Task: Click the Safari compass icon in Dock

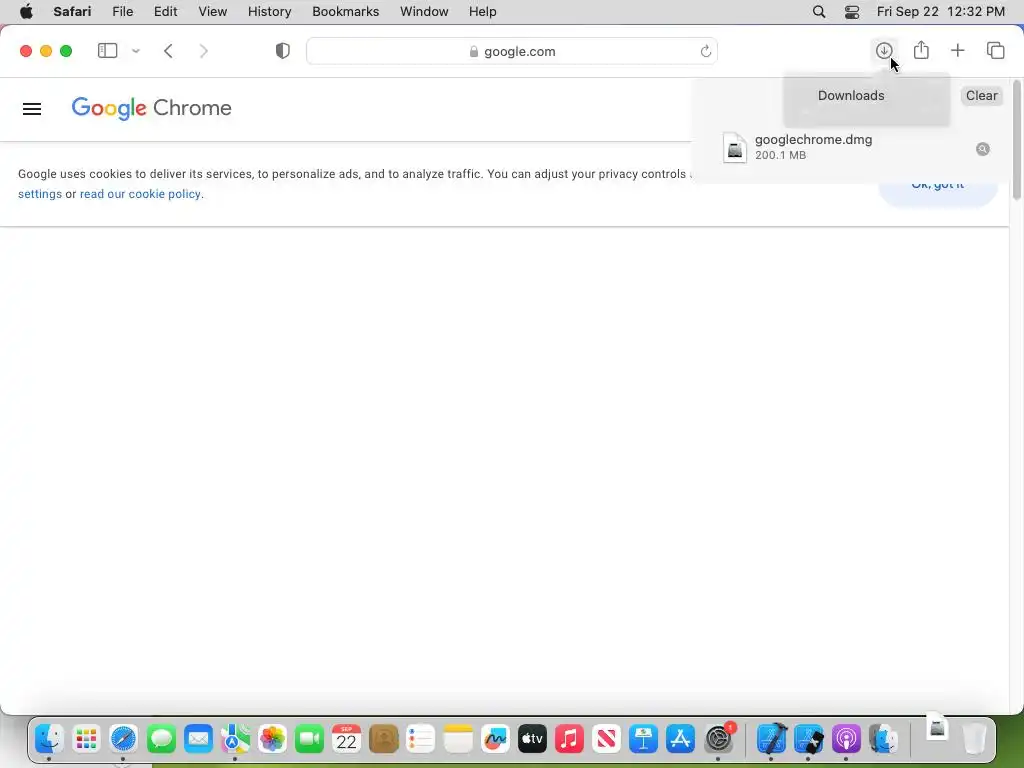Action: click(x=123, y=739)
